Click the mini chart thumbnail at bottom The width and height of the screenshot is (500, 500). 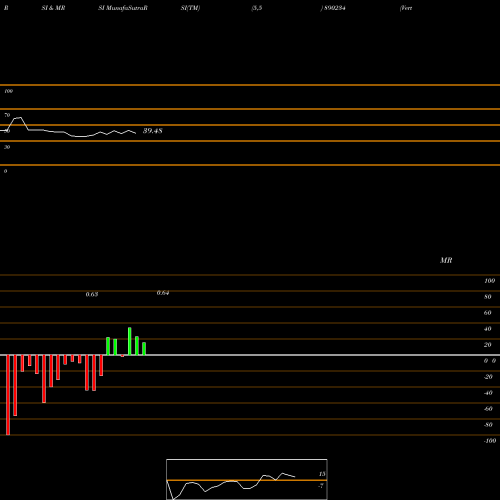click(x=247, y=479)
